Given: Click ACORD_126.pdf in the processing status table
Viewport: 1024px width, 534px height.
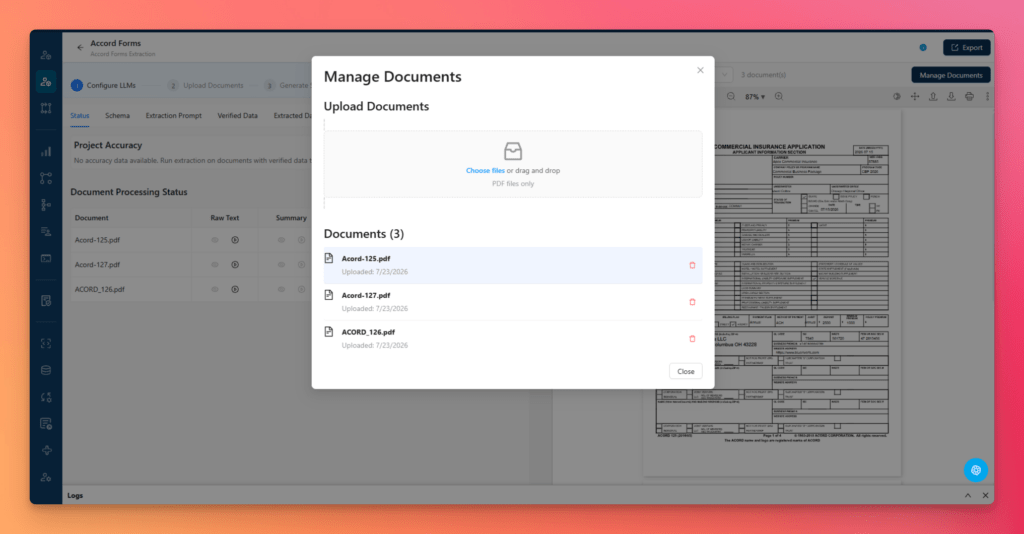Looking at the screenshot, I should coord(100,289).
